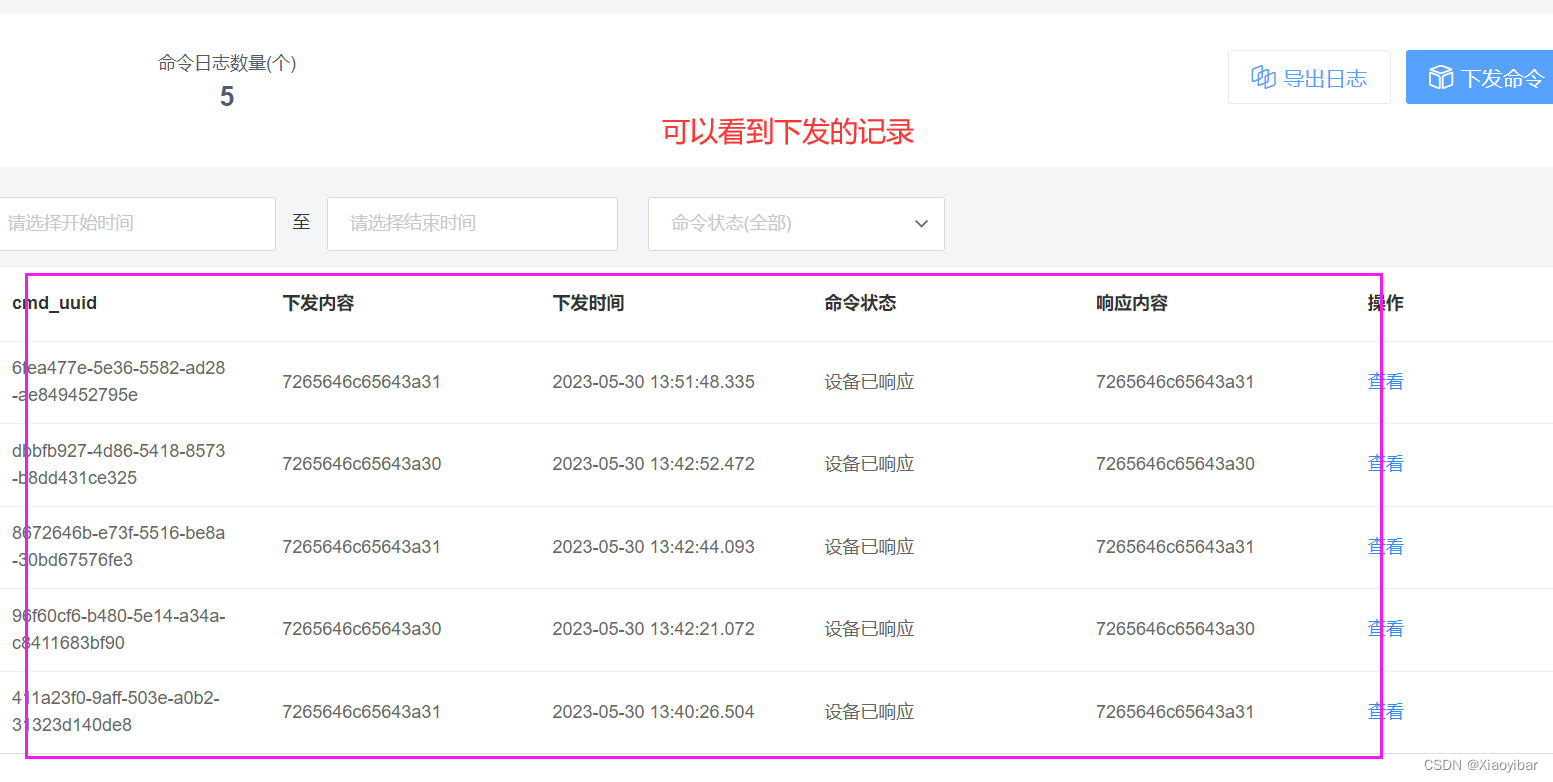Click timestamp 2023-05-30 13:42:44.093
The image size is (1553, 782).
[653, 547]
